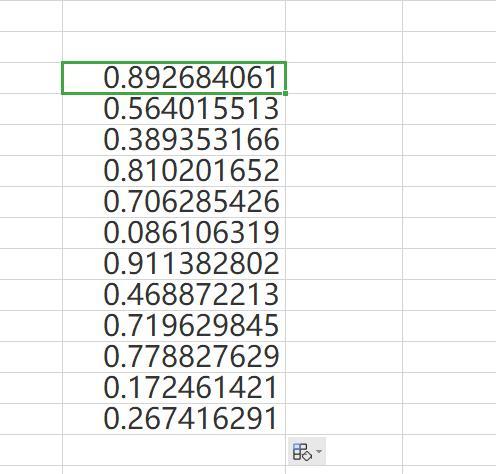Select the cell containing 0.911382802
The height and width of the screenshot is (474, 496).
(x=174, y=264)
